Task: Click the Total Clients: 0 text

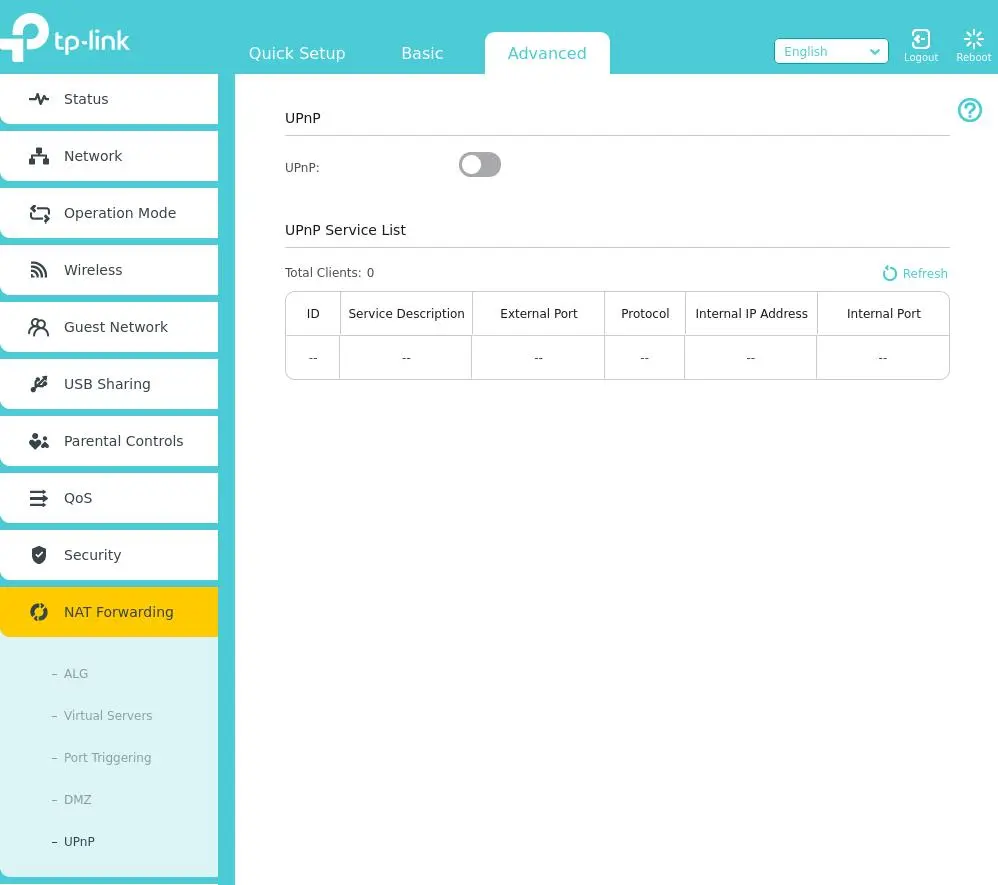Action: pos(329,273)
